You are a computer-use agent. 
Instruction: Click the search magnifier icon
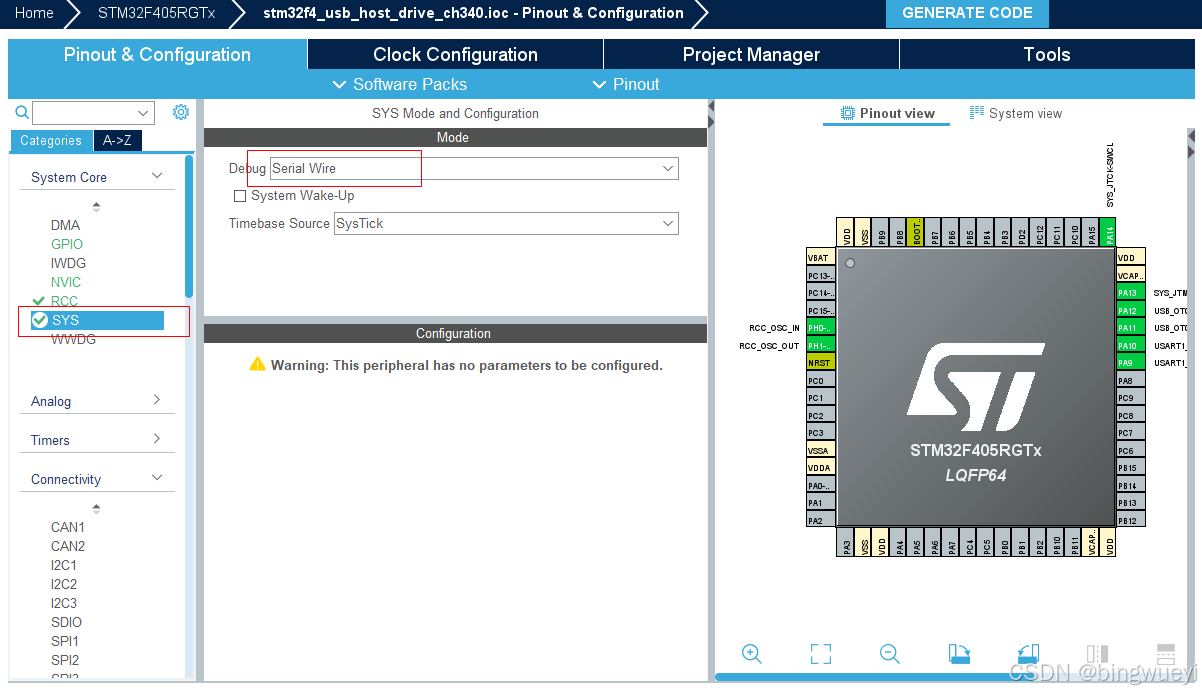tap(22, 113)
